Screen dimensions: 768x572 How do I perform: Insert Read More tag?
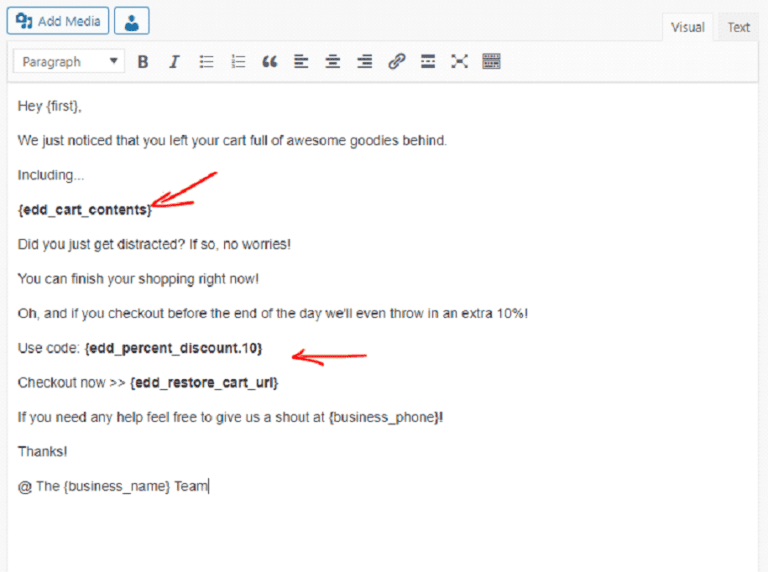pos(428,62)
